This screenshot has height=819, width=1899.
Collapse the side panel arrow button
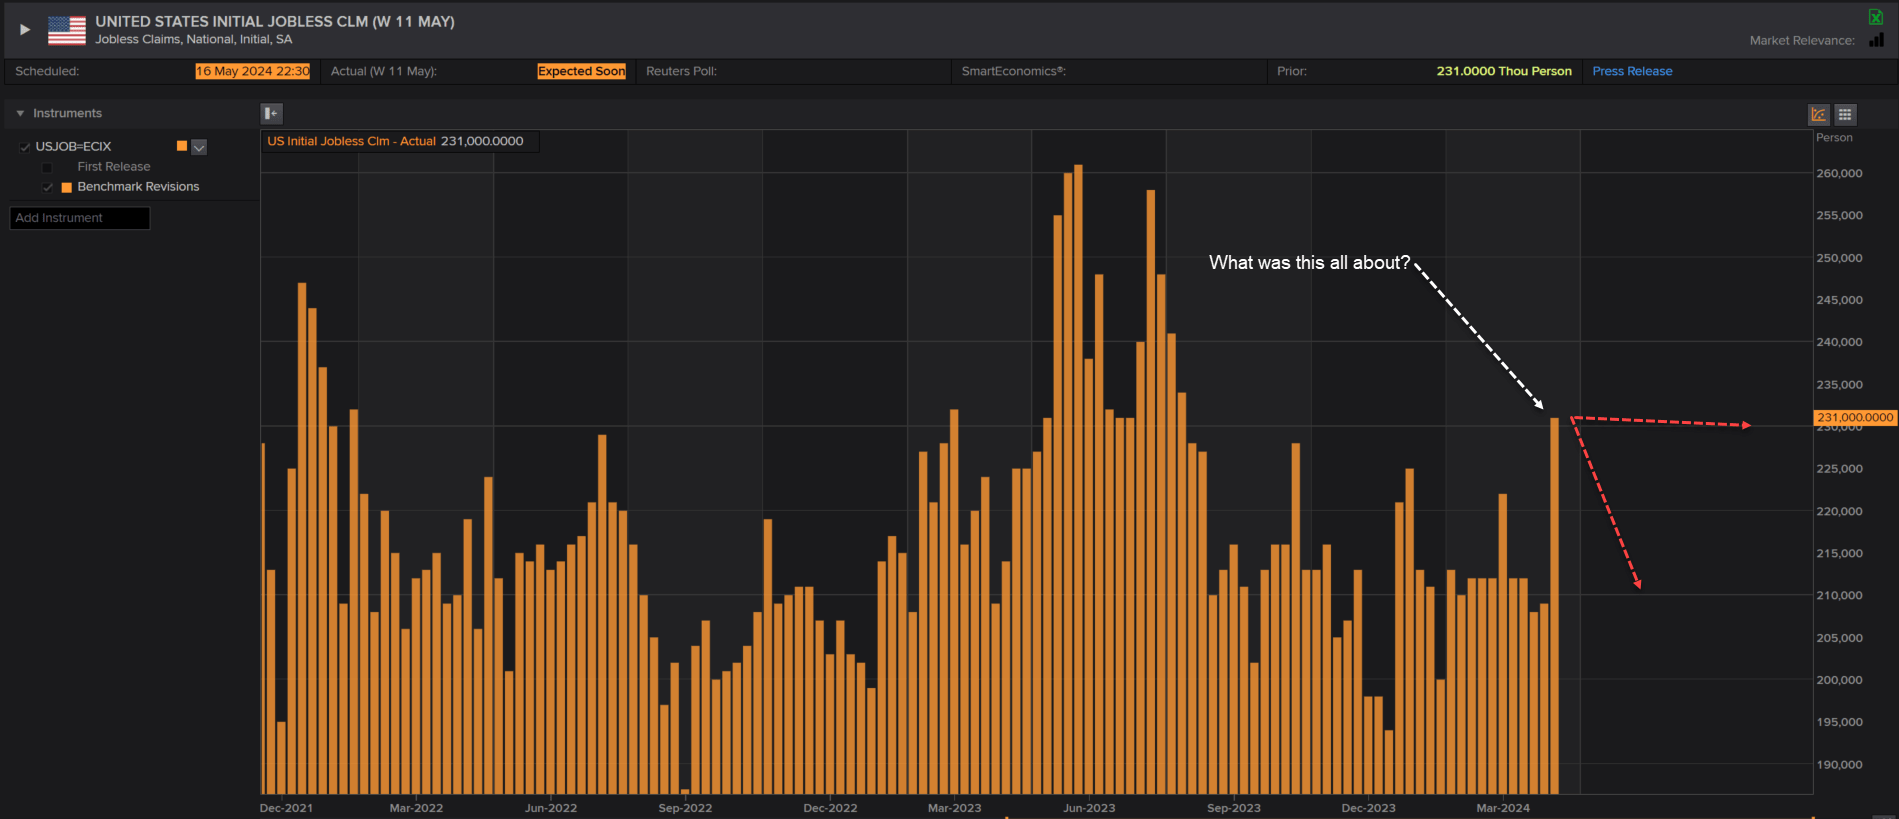pyautogui.click(x=272, y=114)
